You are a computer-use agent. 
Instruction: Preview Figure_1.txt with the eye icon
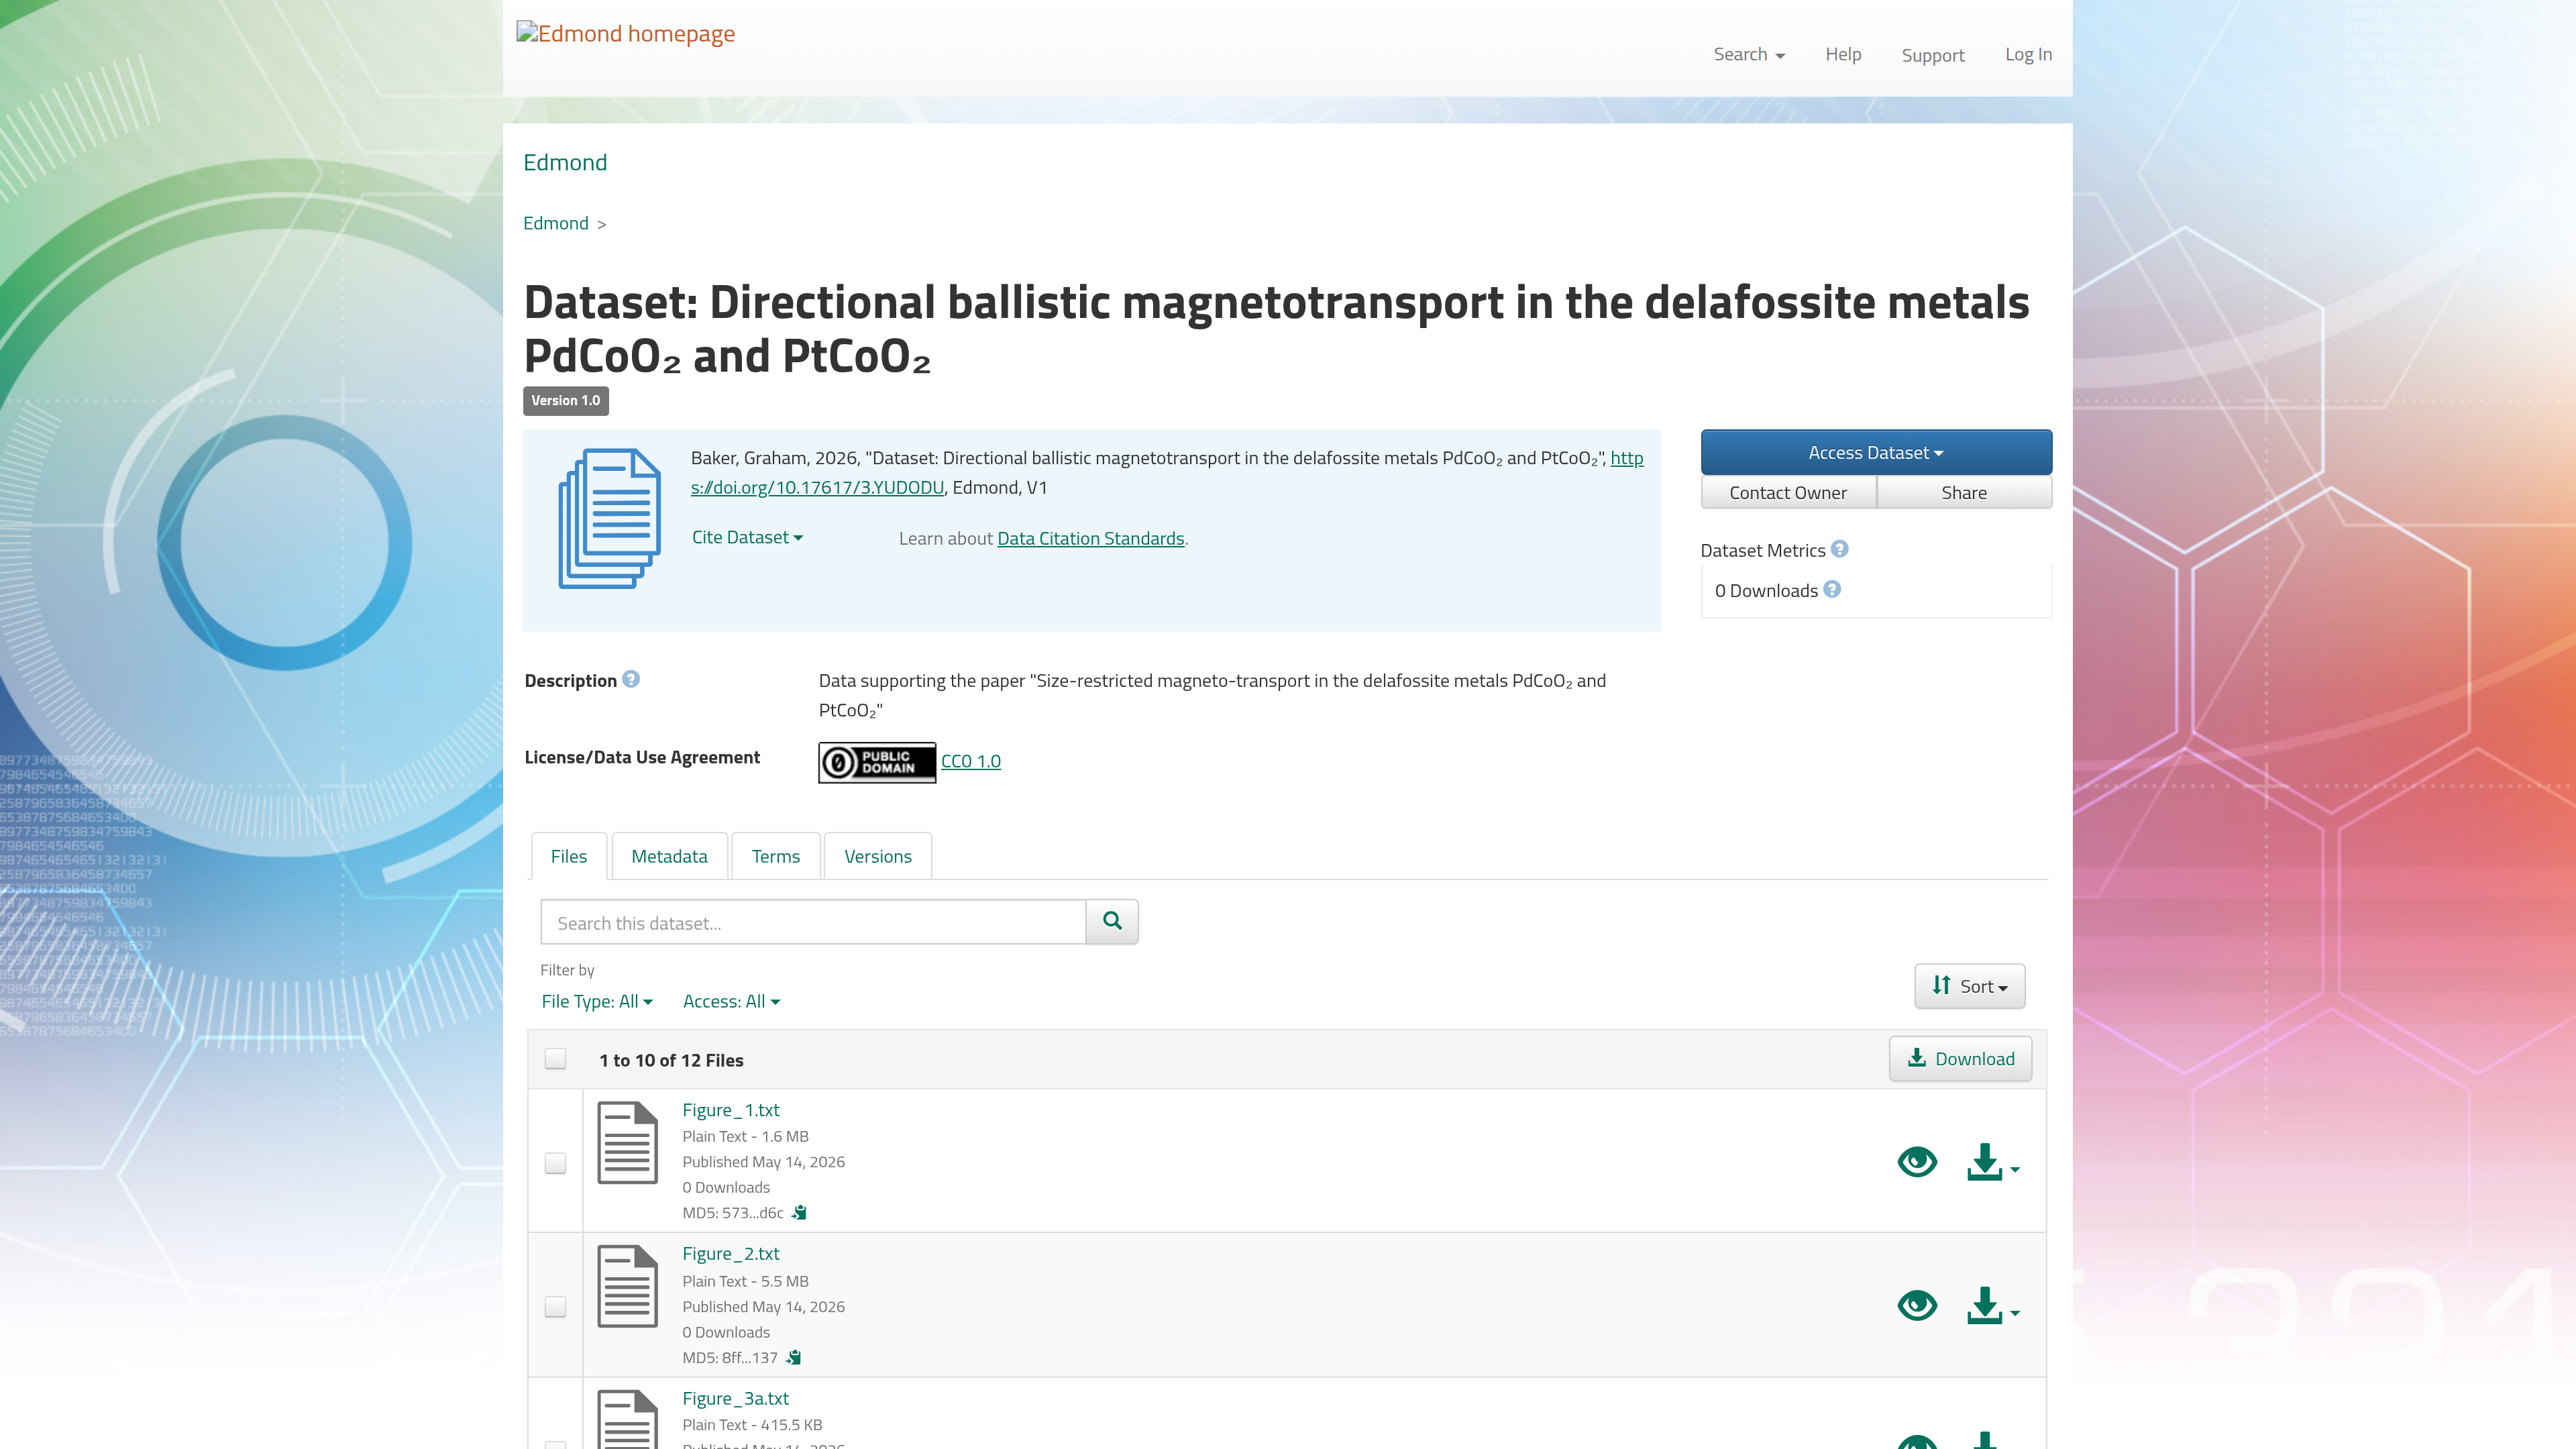[x=1917, y=1162]
